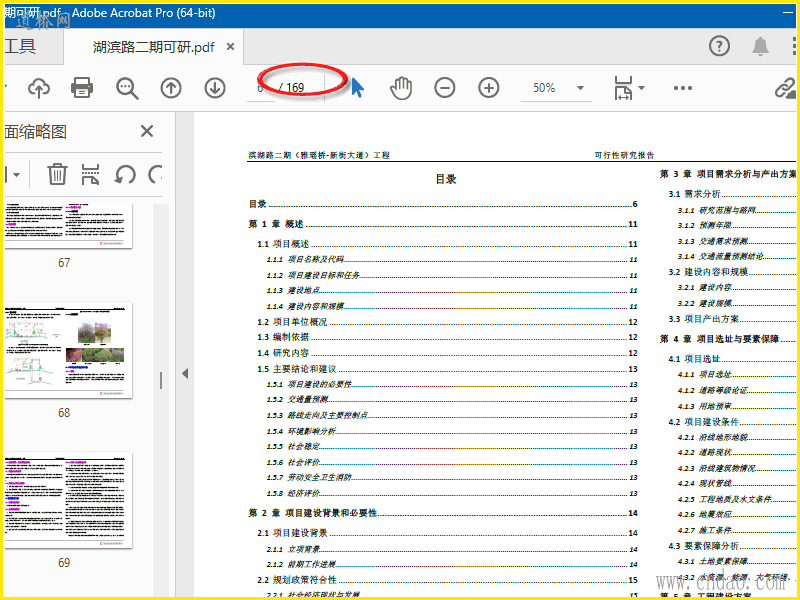
Task: Click the current page number field
Action: (260, 88)
